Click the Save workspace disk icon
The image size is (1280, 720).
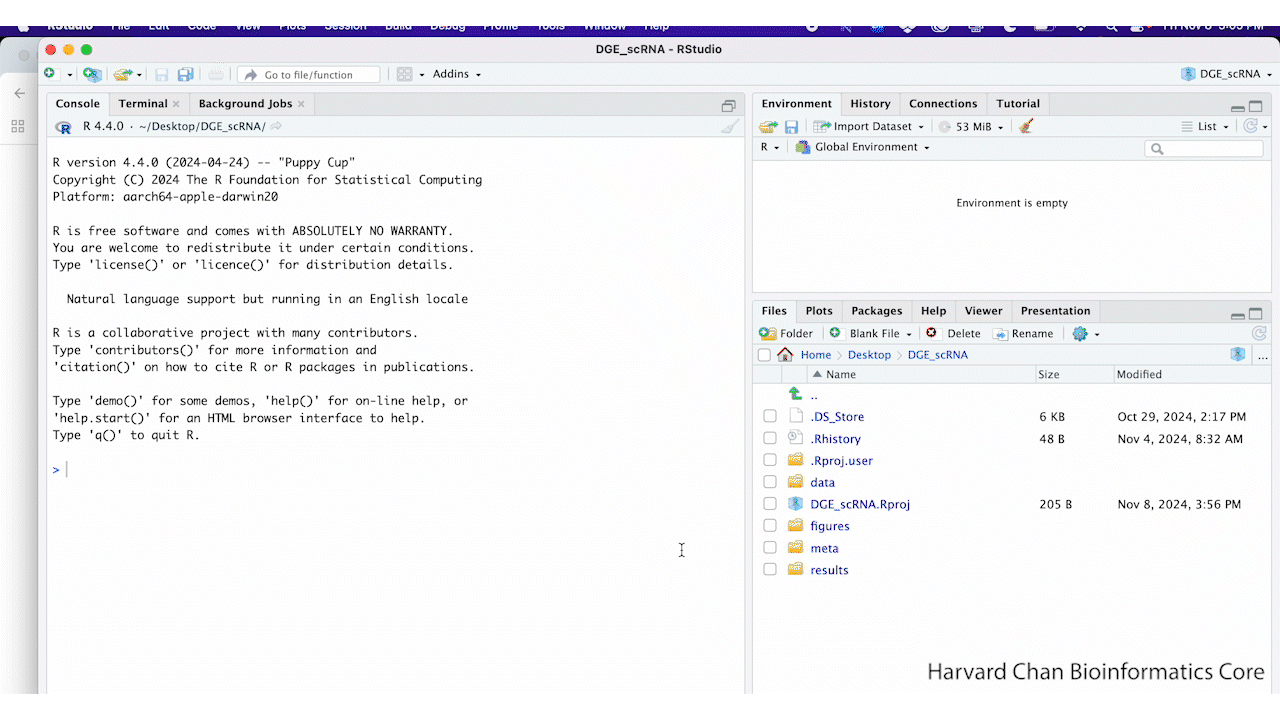pyautogui.click(x=791, y=126)
